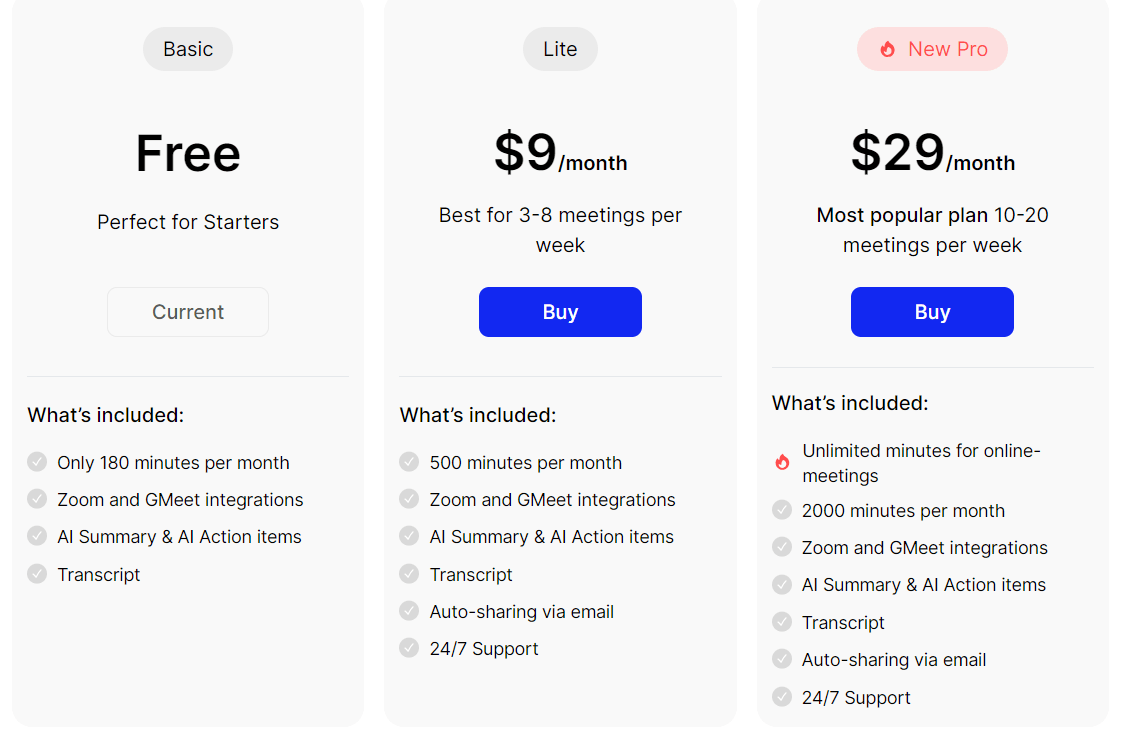Click checkmark icon next to Only 180 minutes
The height and width of the screenshot is (737, 1121).
[x=37, y=462]
